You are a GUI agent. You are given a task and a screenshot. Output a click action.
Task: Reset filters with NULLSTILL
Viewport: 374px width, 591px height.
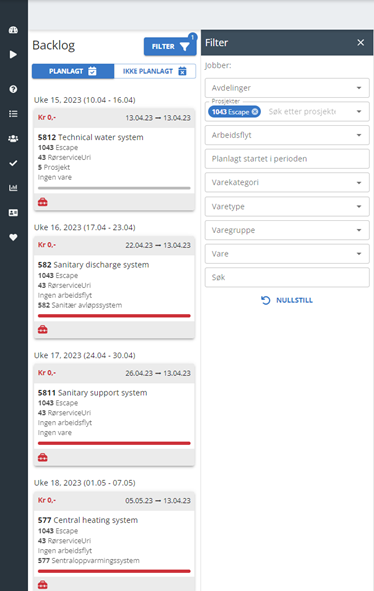[287, 300]
